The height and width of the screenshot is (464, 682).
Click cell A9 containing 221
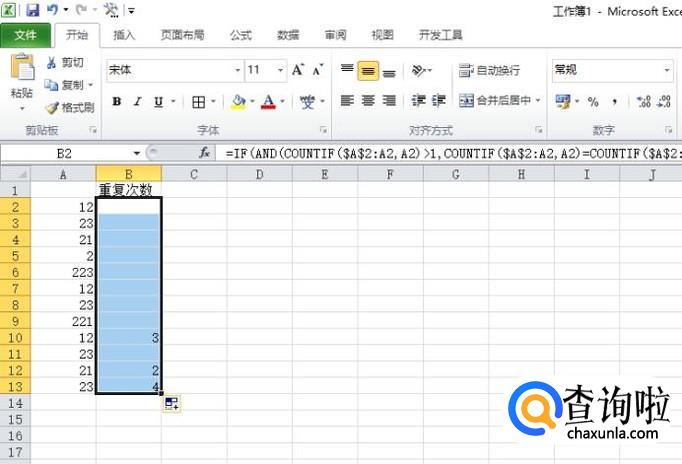click(64, 321)
